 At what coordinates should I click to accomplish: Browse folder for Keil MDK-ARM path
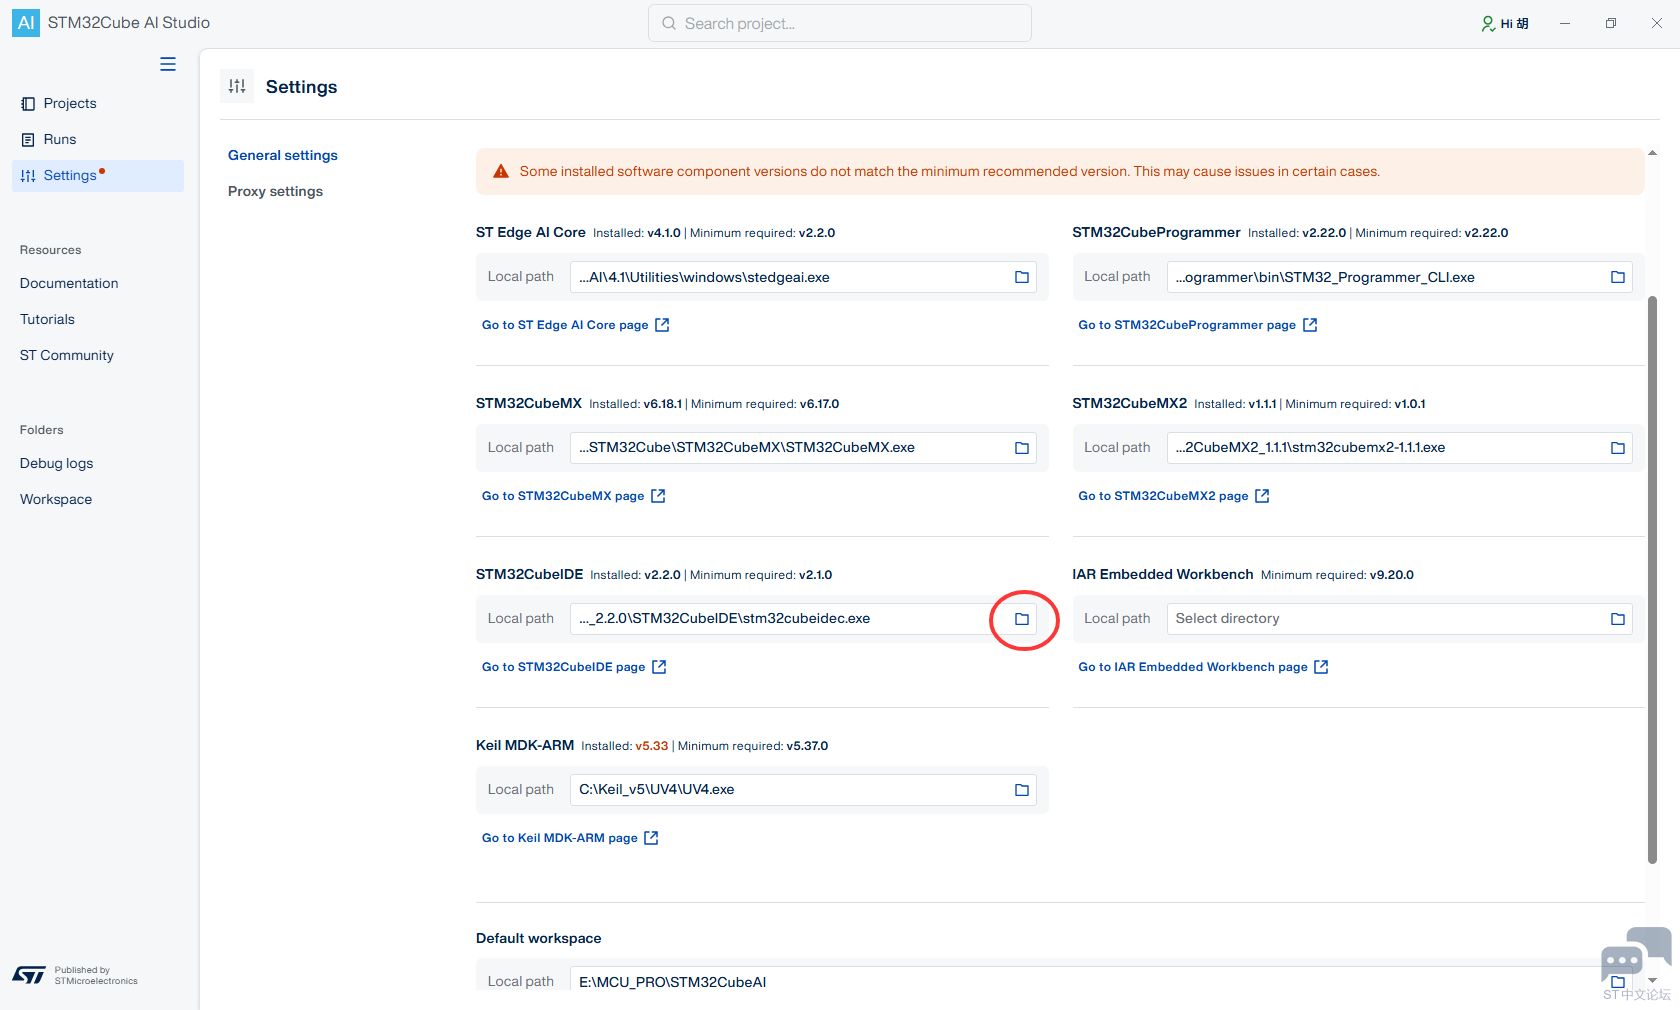pyautogui.click(x=1022, y=790)
